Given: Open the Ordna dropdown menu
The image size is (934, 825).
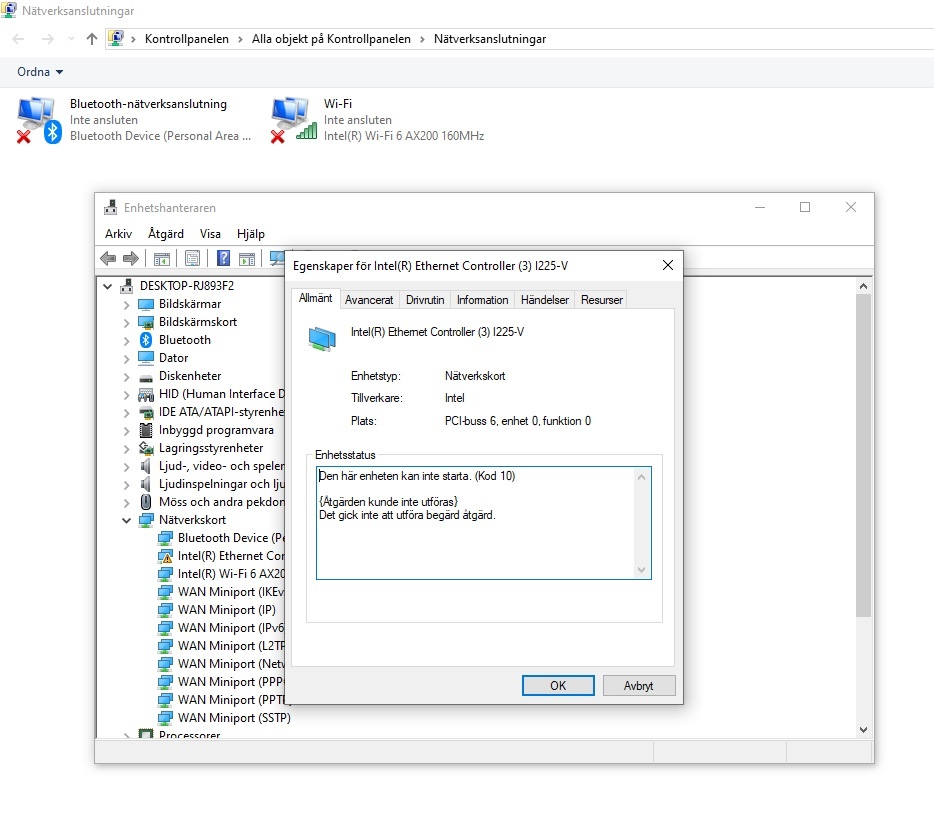Looking at the screenshot, I should point(40,71).
